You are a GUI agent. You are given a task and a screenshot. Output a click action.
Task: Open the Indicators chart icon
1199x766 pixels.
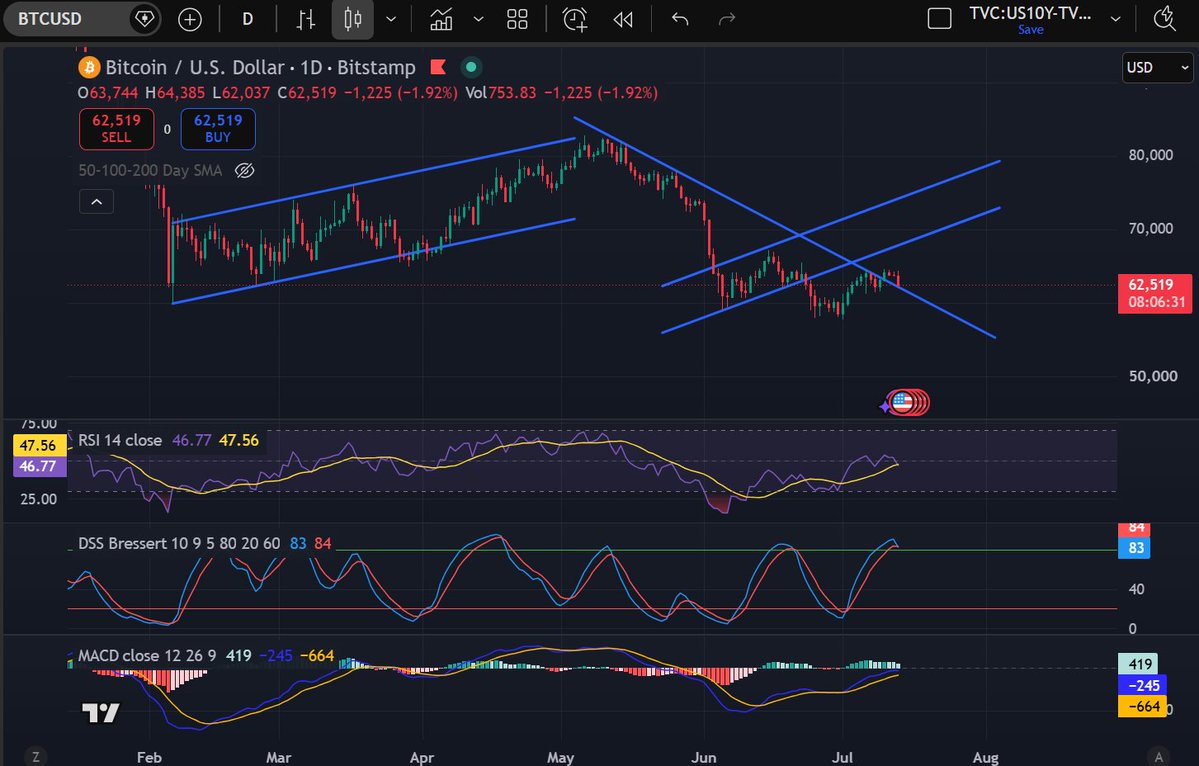pos(441,19)
